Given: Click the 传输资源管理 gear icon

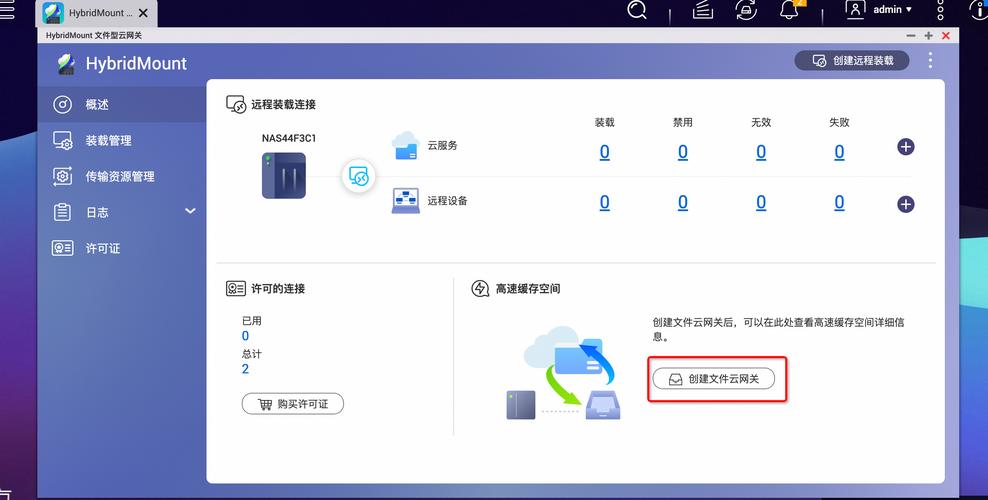Looking at the screenshot, I should point(62,176).
